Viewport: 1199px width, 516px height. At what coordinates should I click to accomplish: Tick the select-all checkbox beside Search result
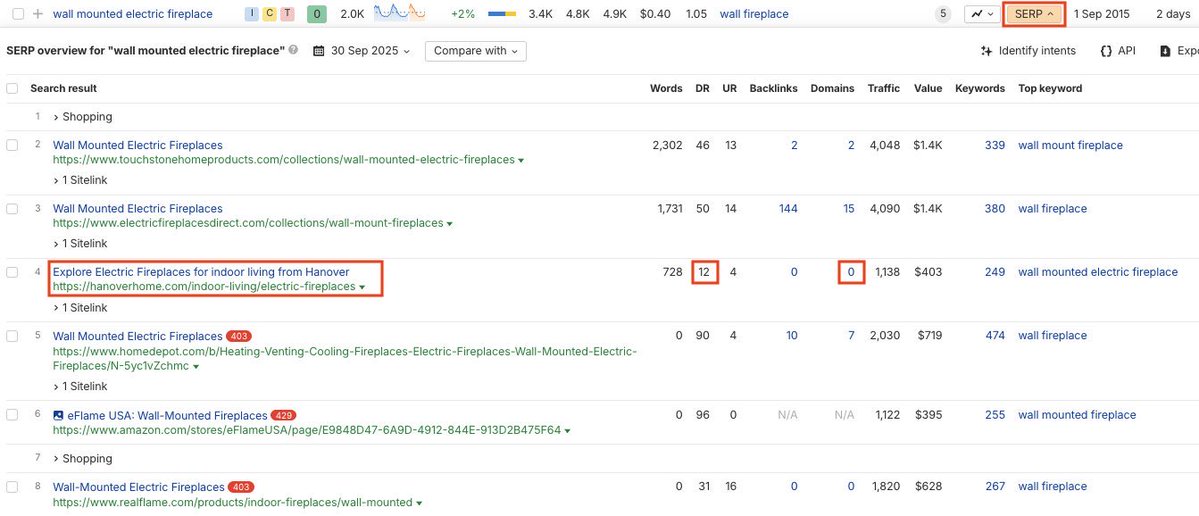(12, 89)
